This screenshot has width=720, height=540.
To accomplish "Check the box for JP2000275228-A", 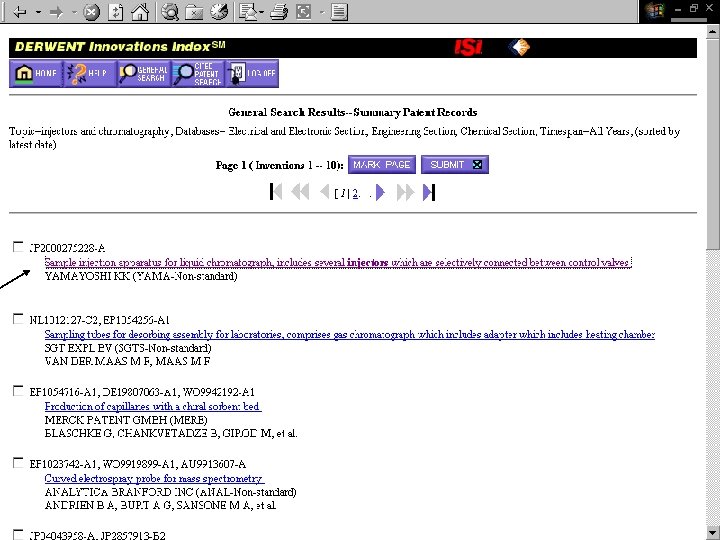I will click(x=18, y=247).
